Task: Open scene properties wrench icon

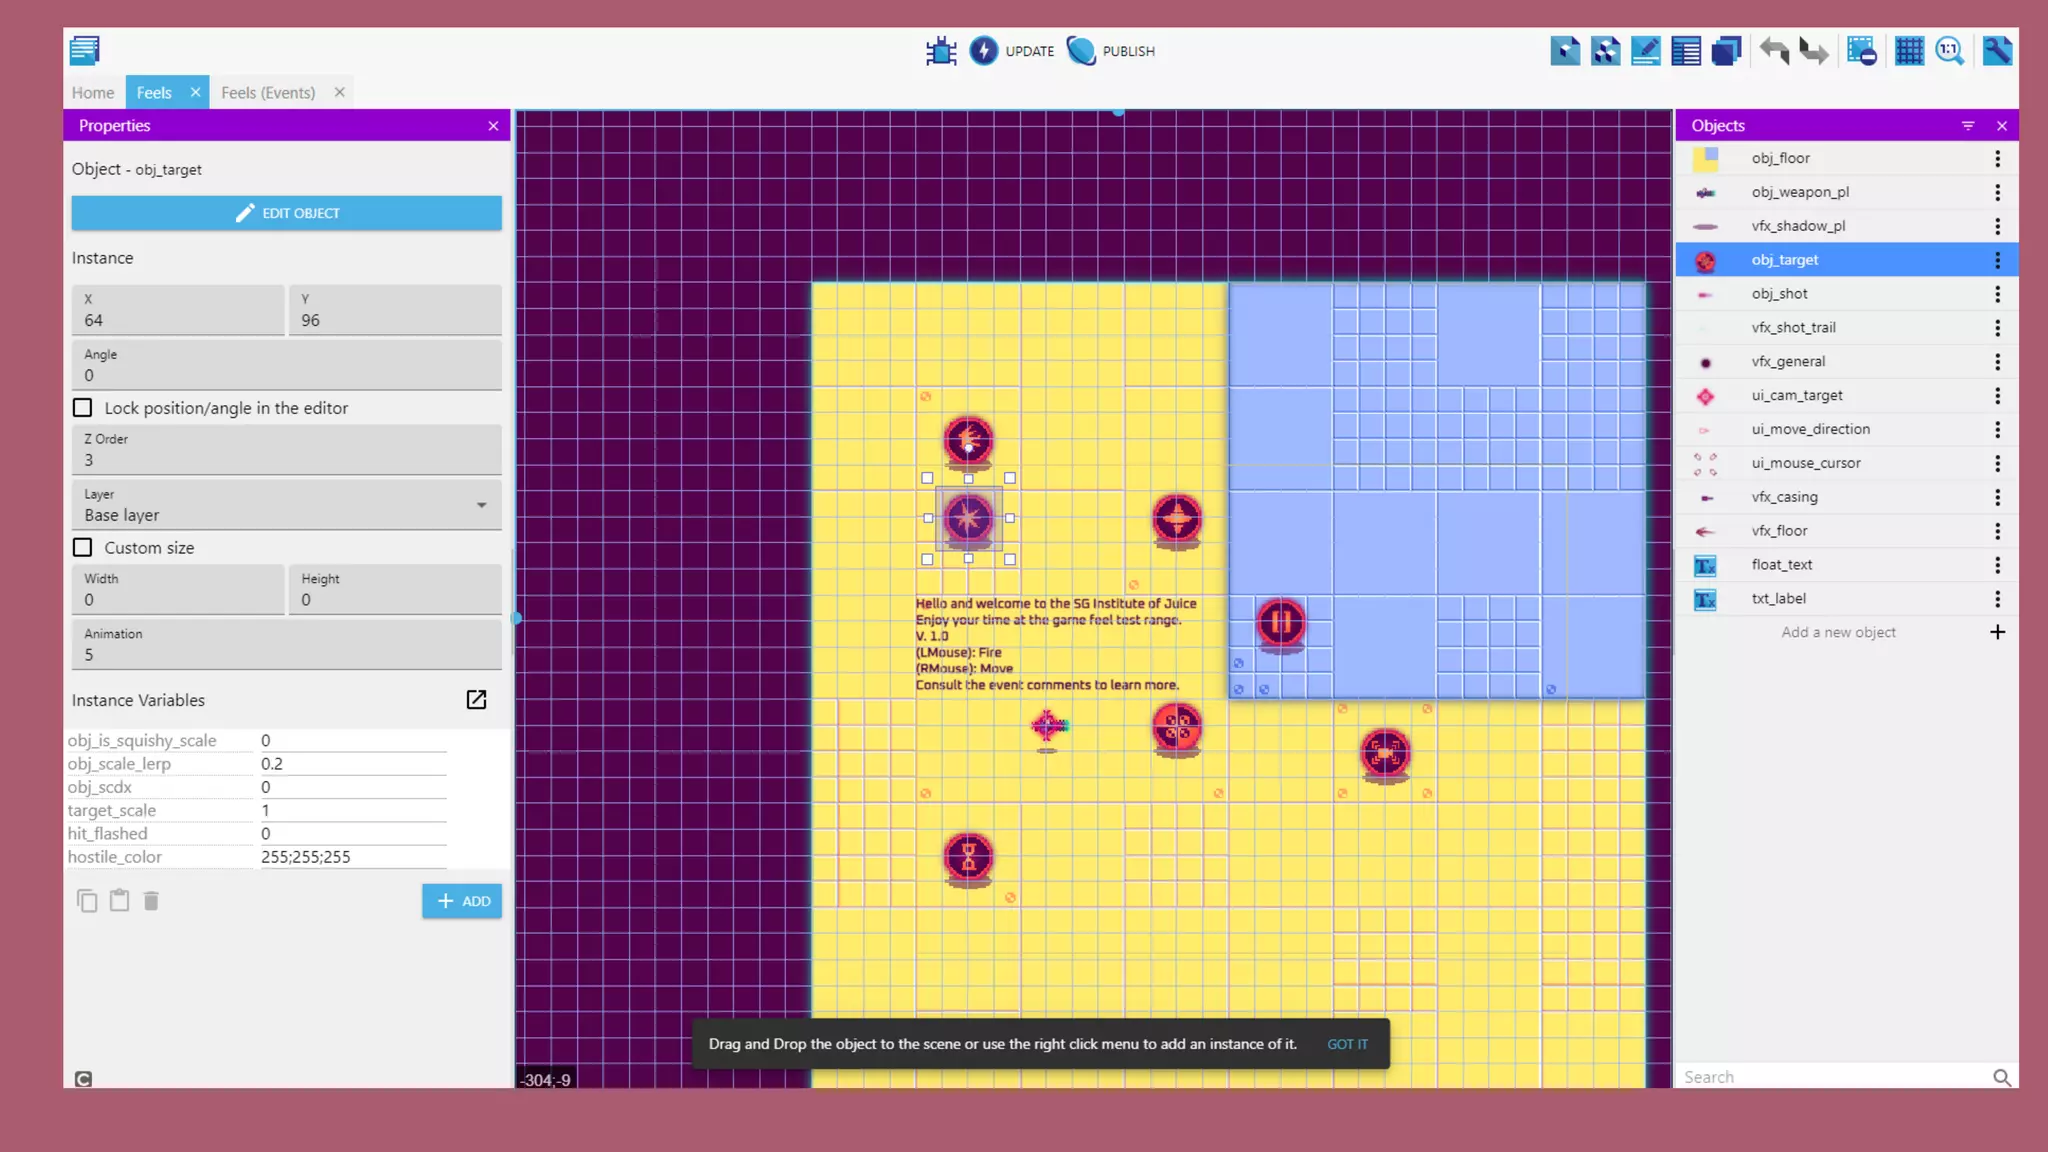Action: (1996, 51)
